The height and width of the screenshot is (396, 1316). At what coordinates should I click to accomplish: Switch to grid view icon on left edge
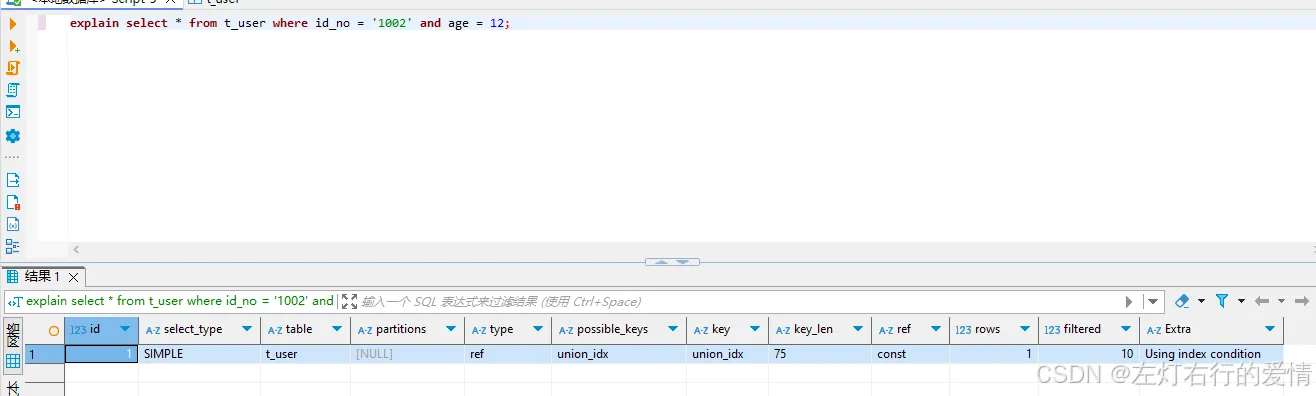pos(13,362)
